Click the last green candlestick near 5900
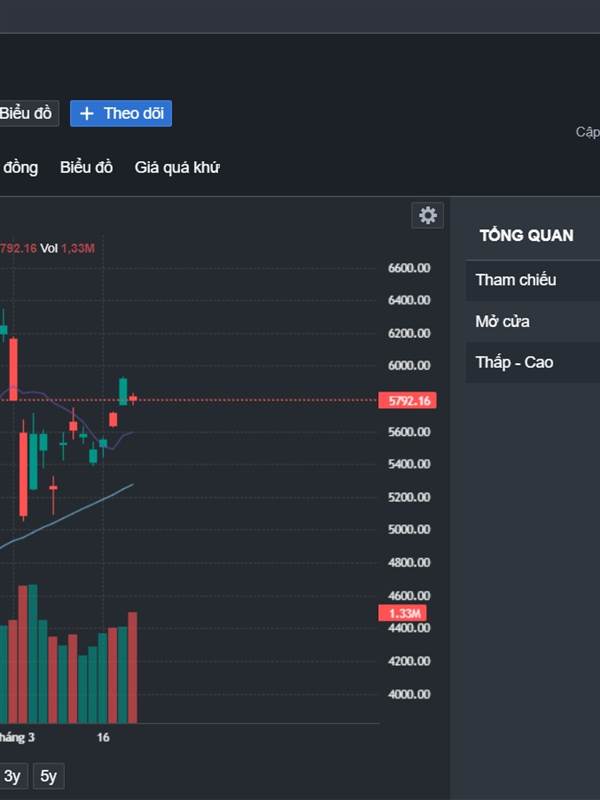600x800 pixels. click(123, 391)
